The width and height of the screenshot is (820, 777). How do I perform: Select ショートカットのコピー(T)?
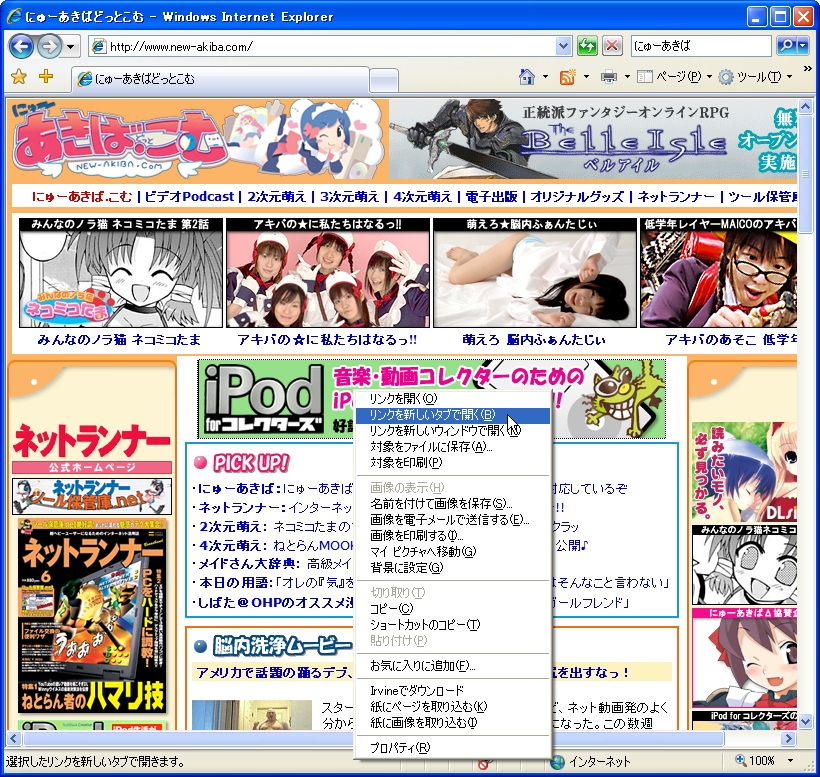click(x=453, y=624)
